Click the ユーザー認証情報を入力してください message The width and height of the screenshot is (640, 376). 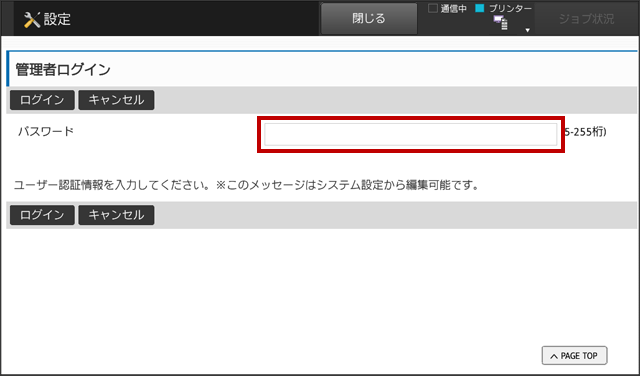click(x=246, y=185)
